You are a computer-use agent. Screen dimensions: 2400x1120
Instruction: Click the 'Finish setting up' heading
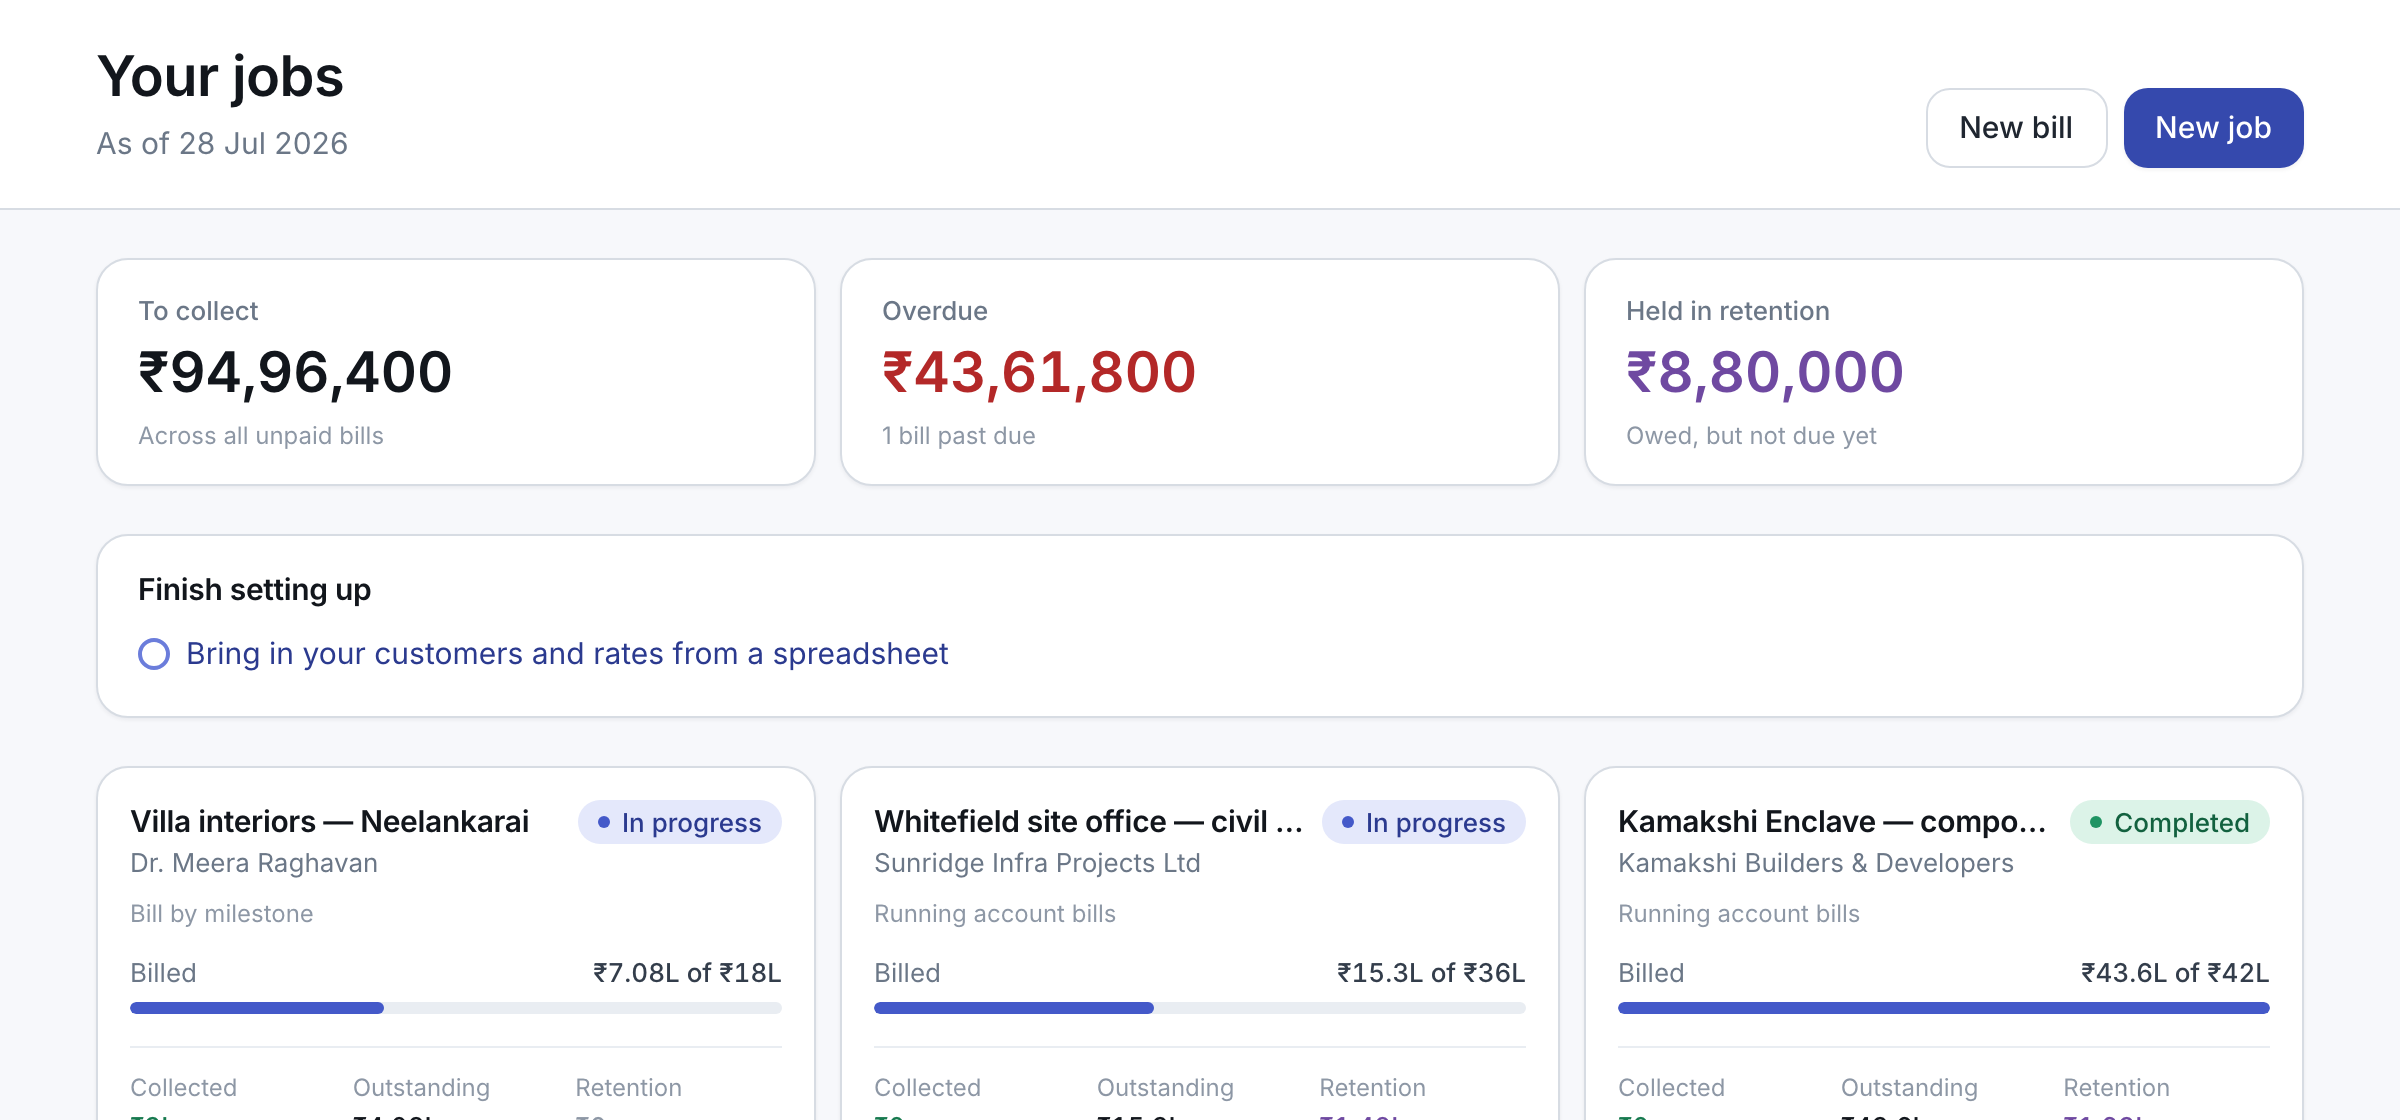click(255, 590)
